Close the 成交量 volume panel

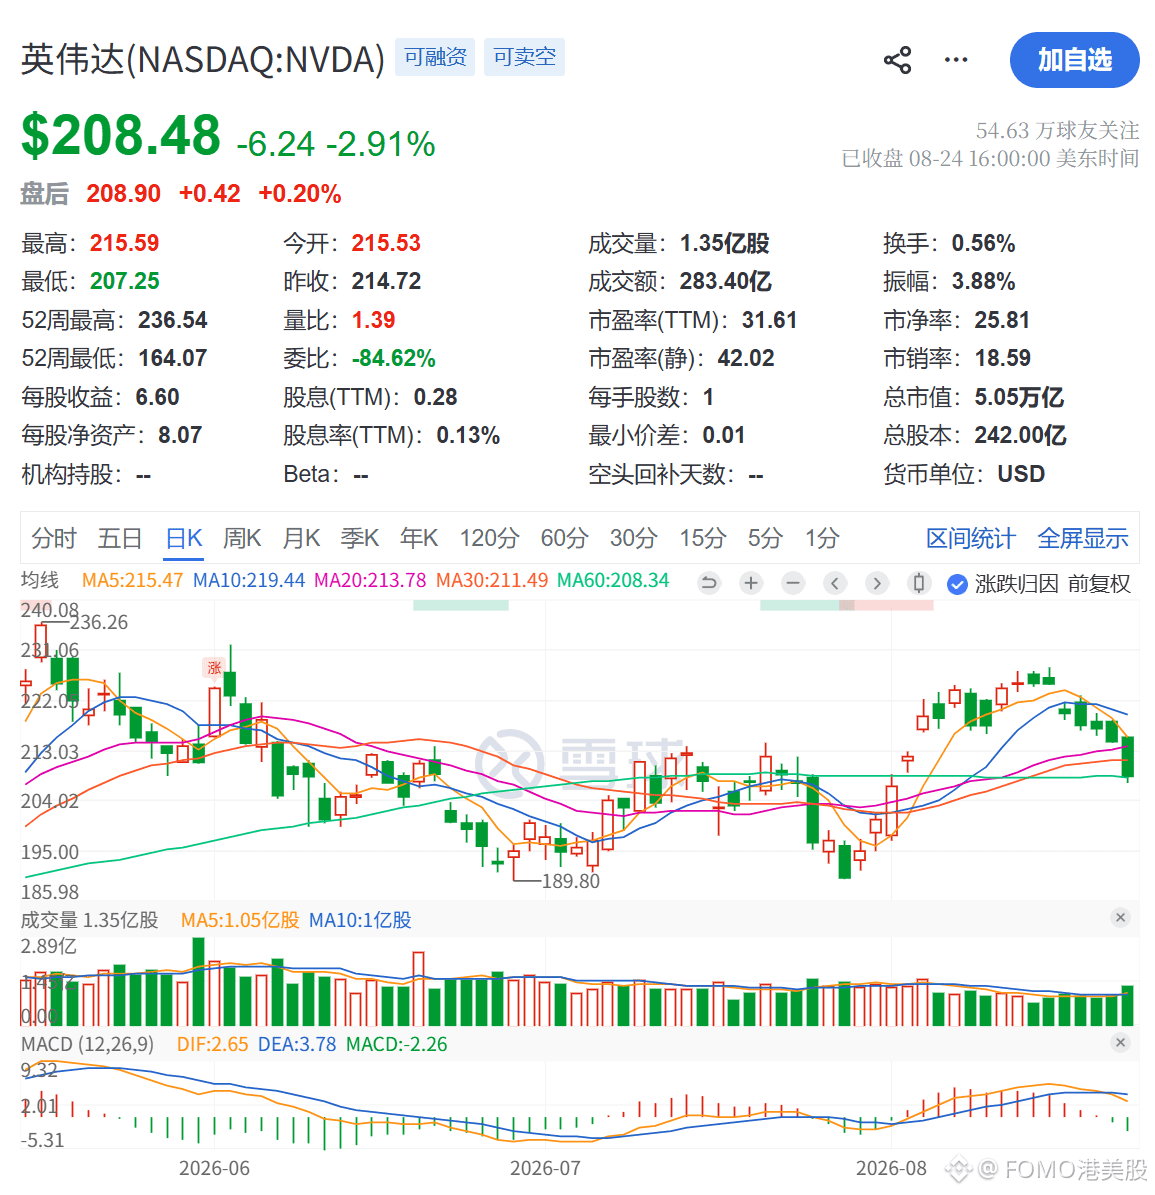pos(1120,917)
